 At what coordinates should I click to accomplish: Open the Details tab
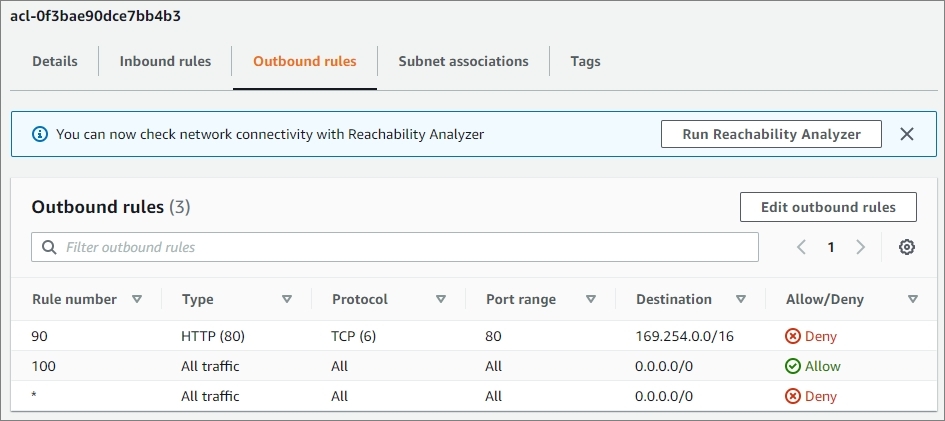tap(55, 61)
